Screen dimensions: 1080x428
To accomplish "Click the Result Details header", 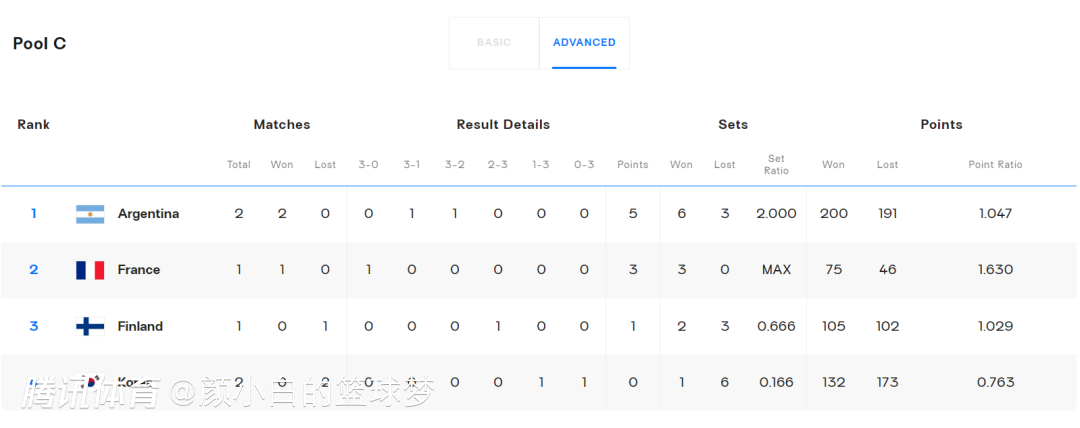I will coord(503,125).
